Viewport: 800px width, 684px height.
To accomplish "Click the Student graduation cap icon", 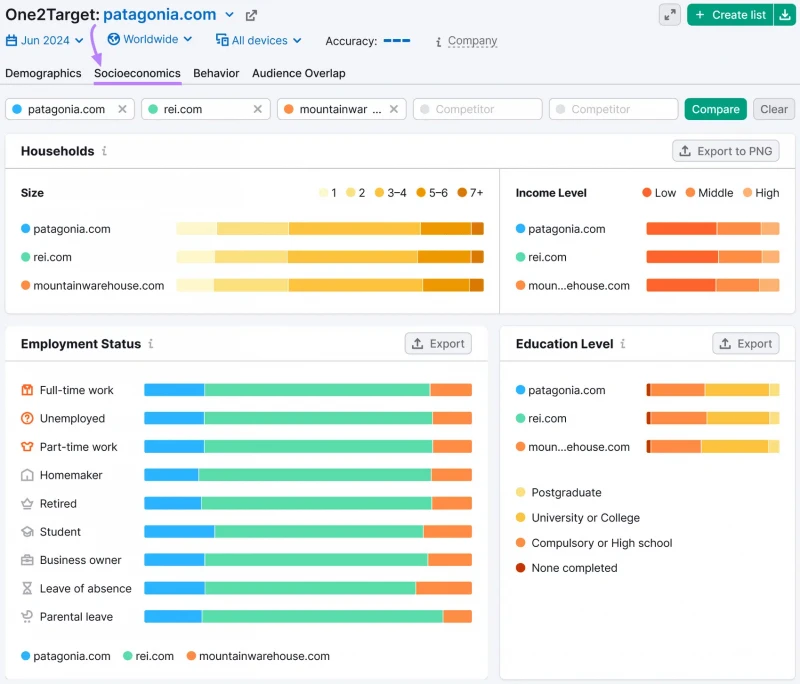I will [x=27, y=532].
